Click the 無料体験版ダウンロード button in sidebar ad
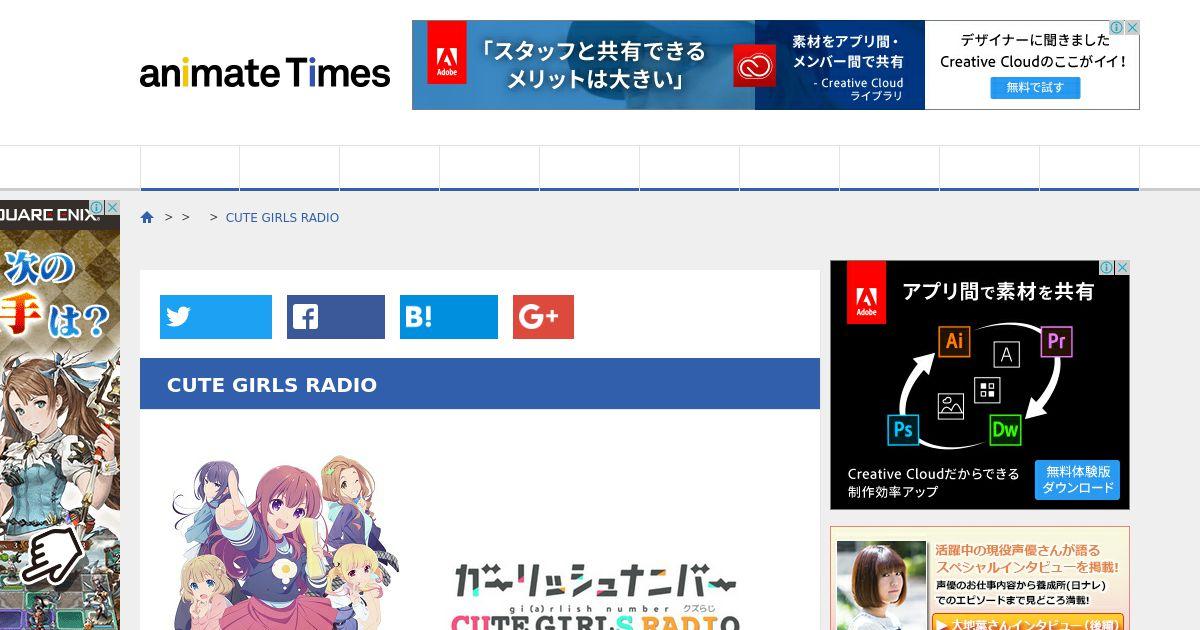 pyautogui.click(x=1077, y=480)
